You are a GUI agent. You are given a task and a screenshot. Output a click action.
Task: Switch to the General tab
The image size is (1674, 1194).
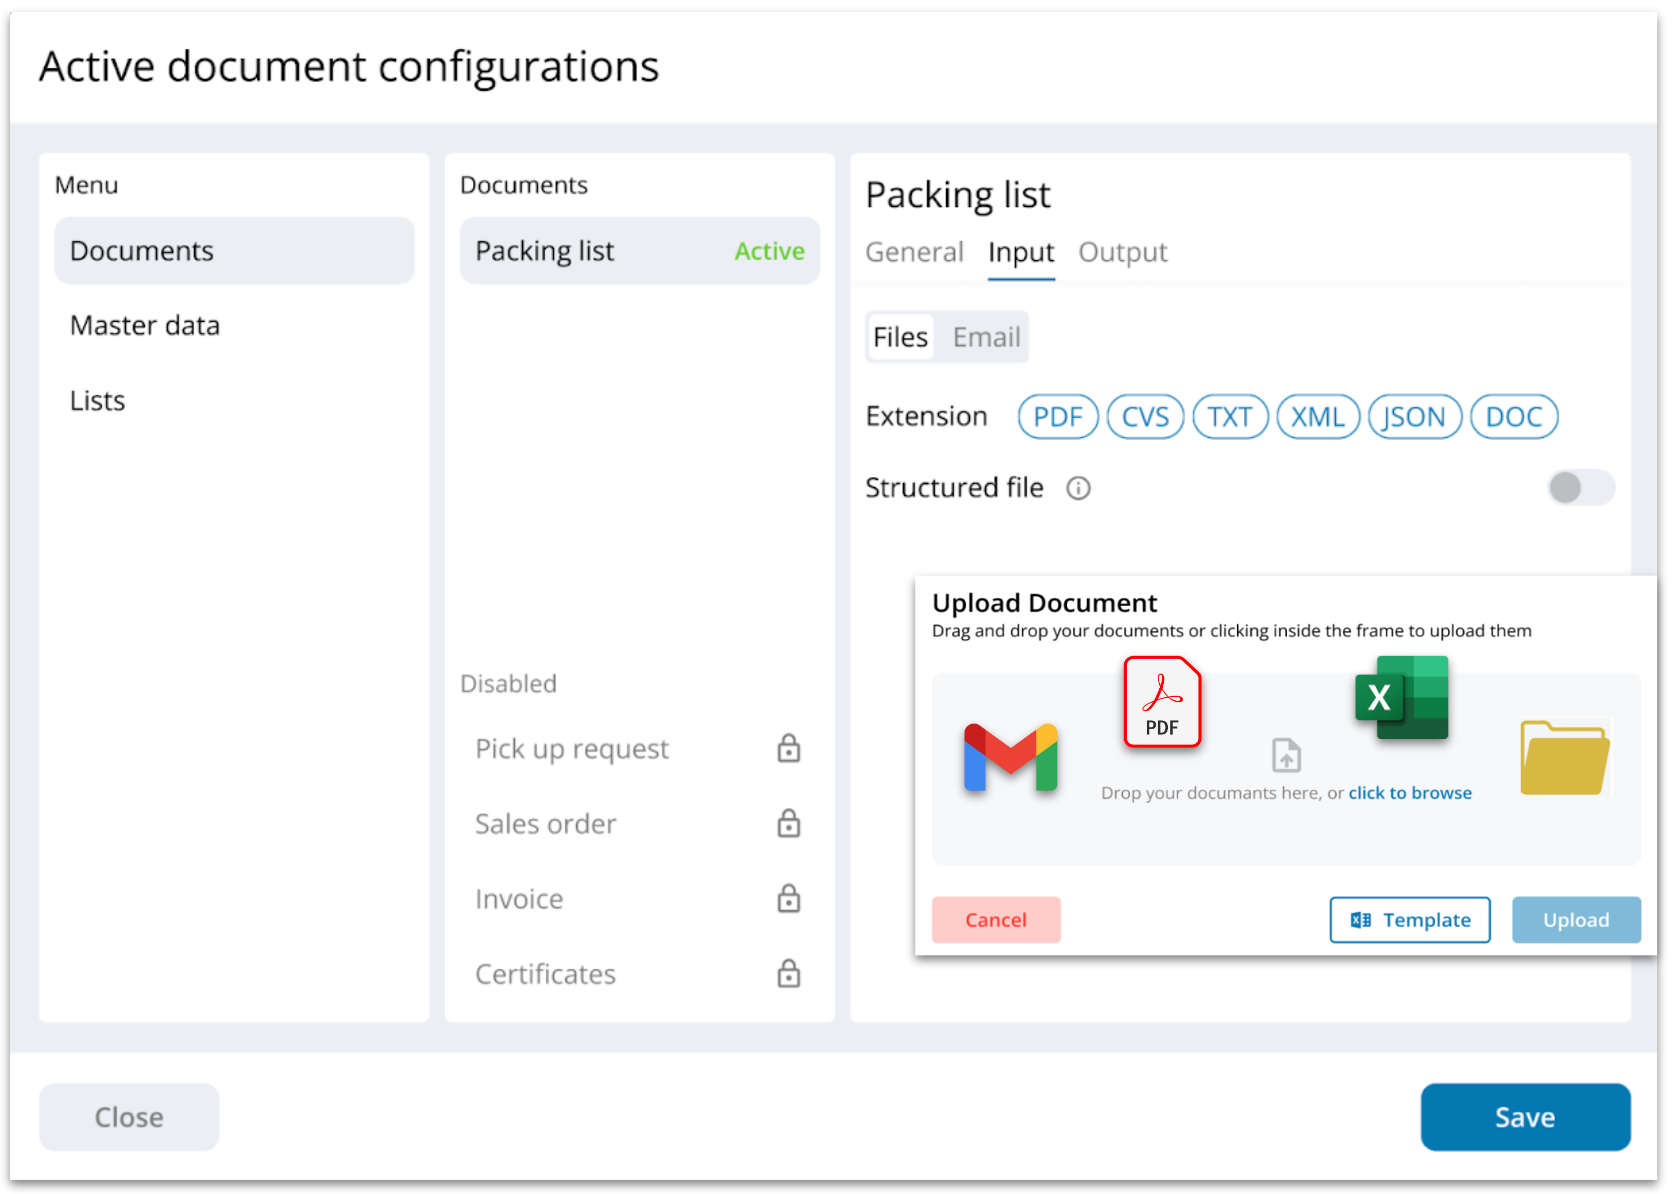click(x=914, y=252)
